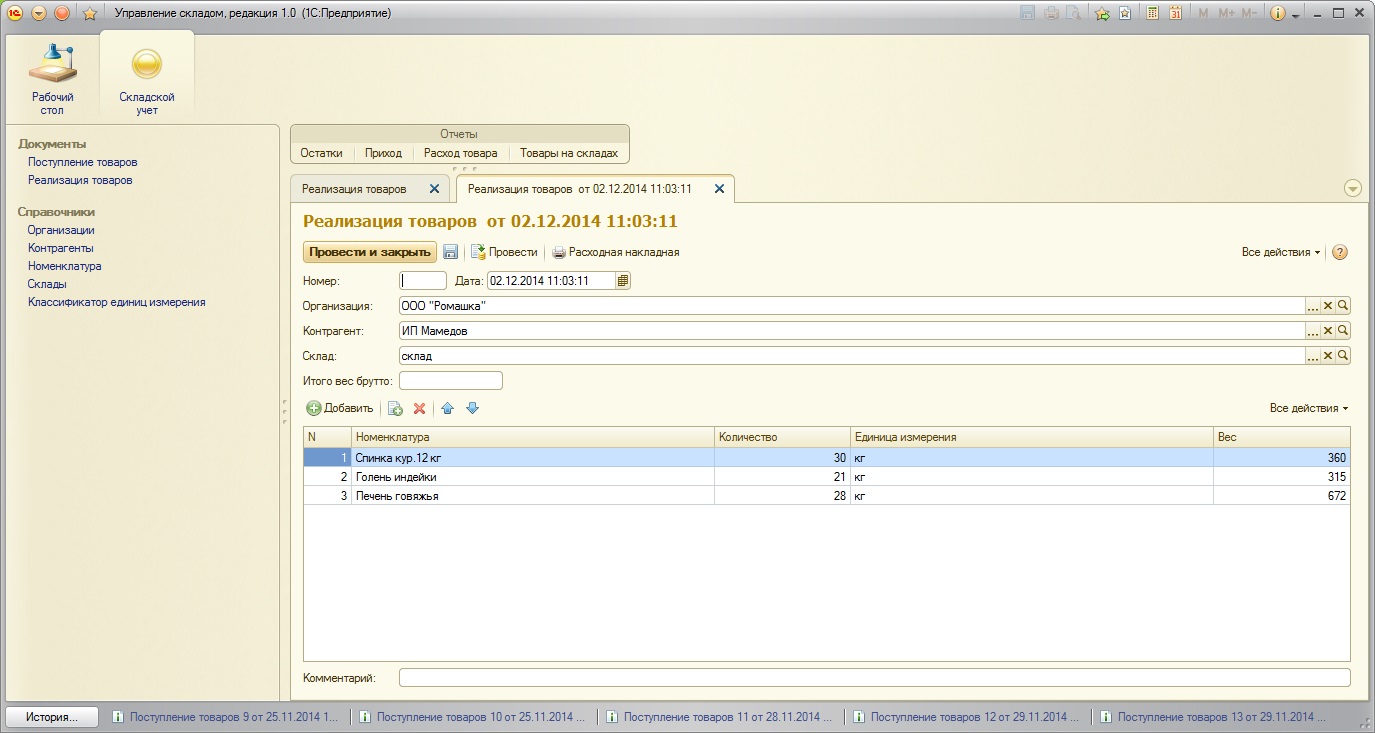
Task: Open the Организация selection list via ellipsis button
Action: [x=1313, y=306]
